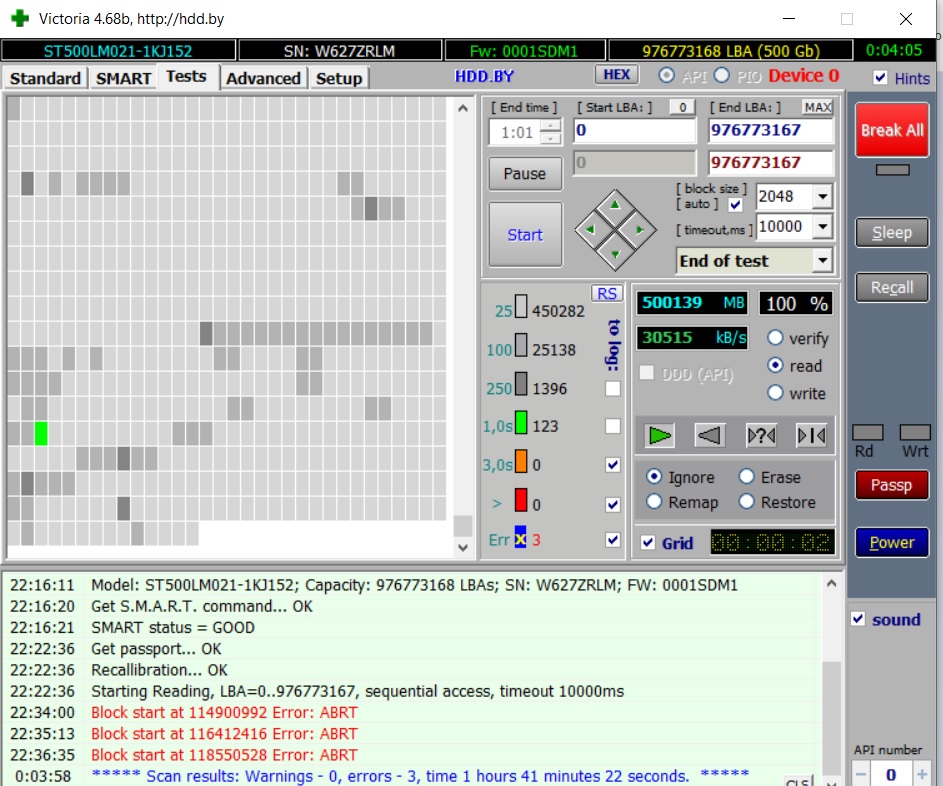Switch to the SMART tab

pos(123,78)
